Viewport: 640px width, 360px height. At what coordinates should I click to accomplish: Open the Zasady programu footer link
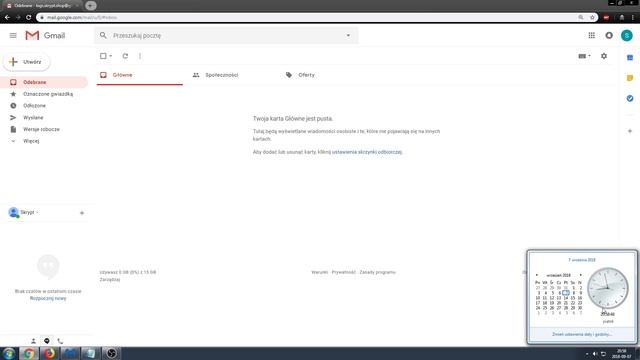[x=378, y=272]
